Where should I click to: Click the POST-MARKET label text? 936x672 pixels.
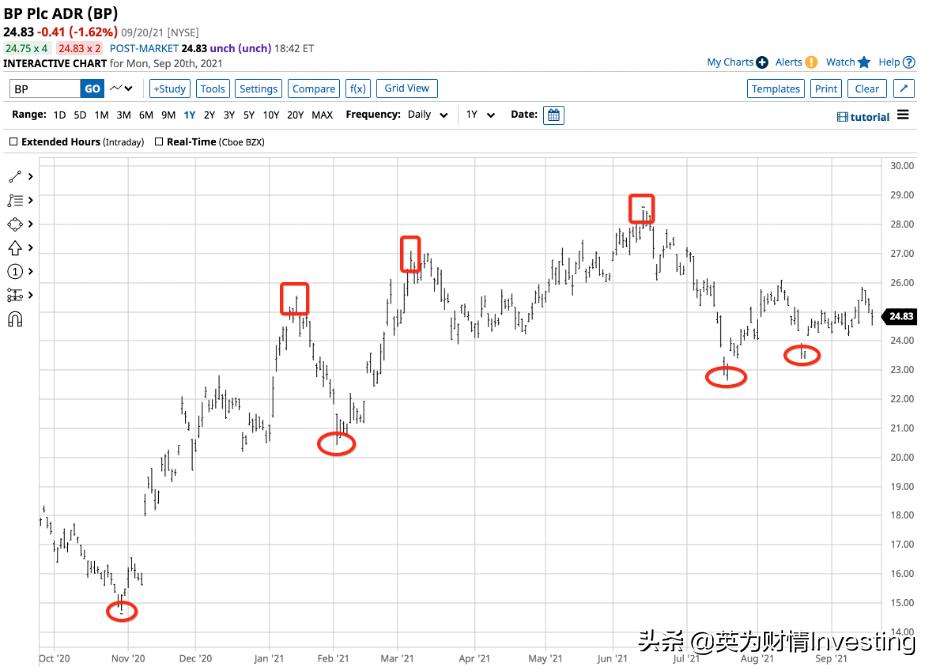click(x=144, y=48)
